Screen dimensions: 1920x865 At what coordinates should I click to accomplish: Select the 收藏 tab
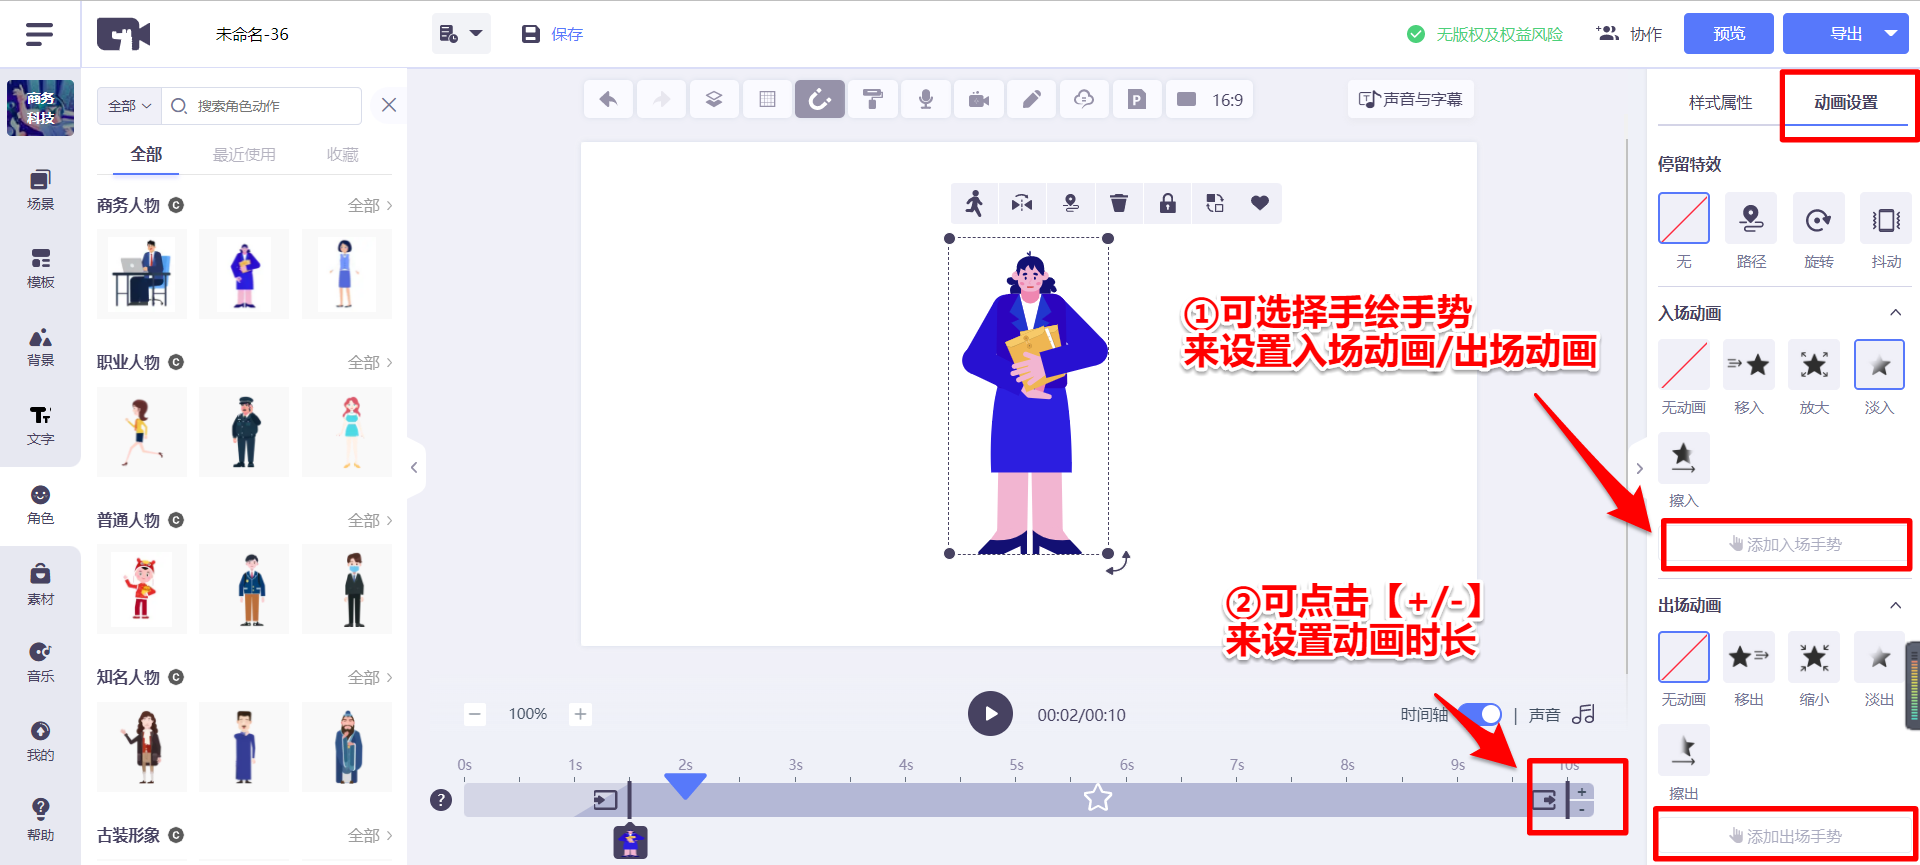point(342,154)
